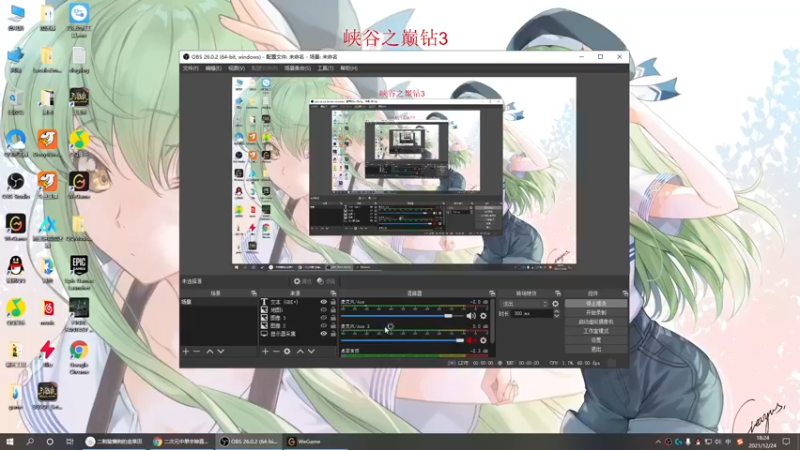The width and height of the screenshot is (800, 450).
Task: Pop out the Scene Transitions dock panel
Action: [558, 293]
